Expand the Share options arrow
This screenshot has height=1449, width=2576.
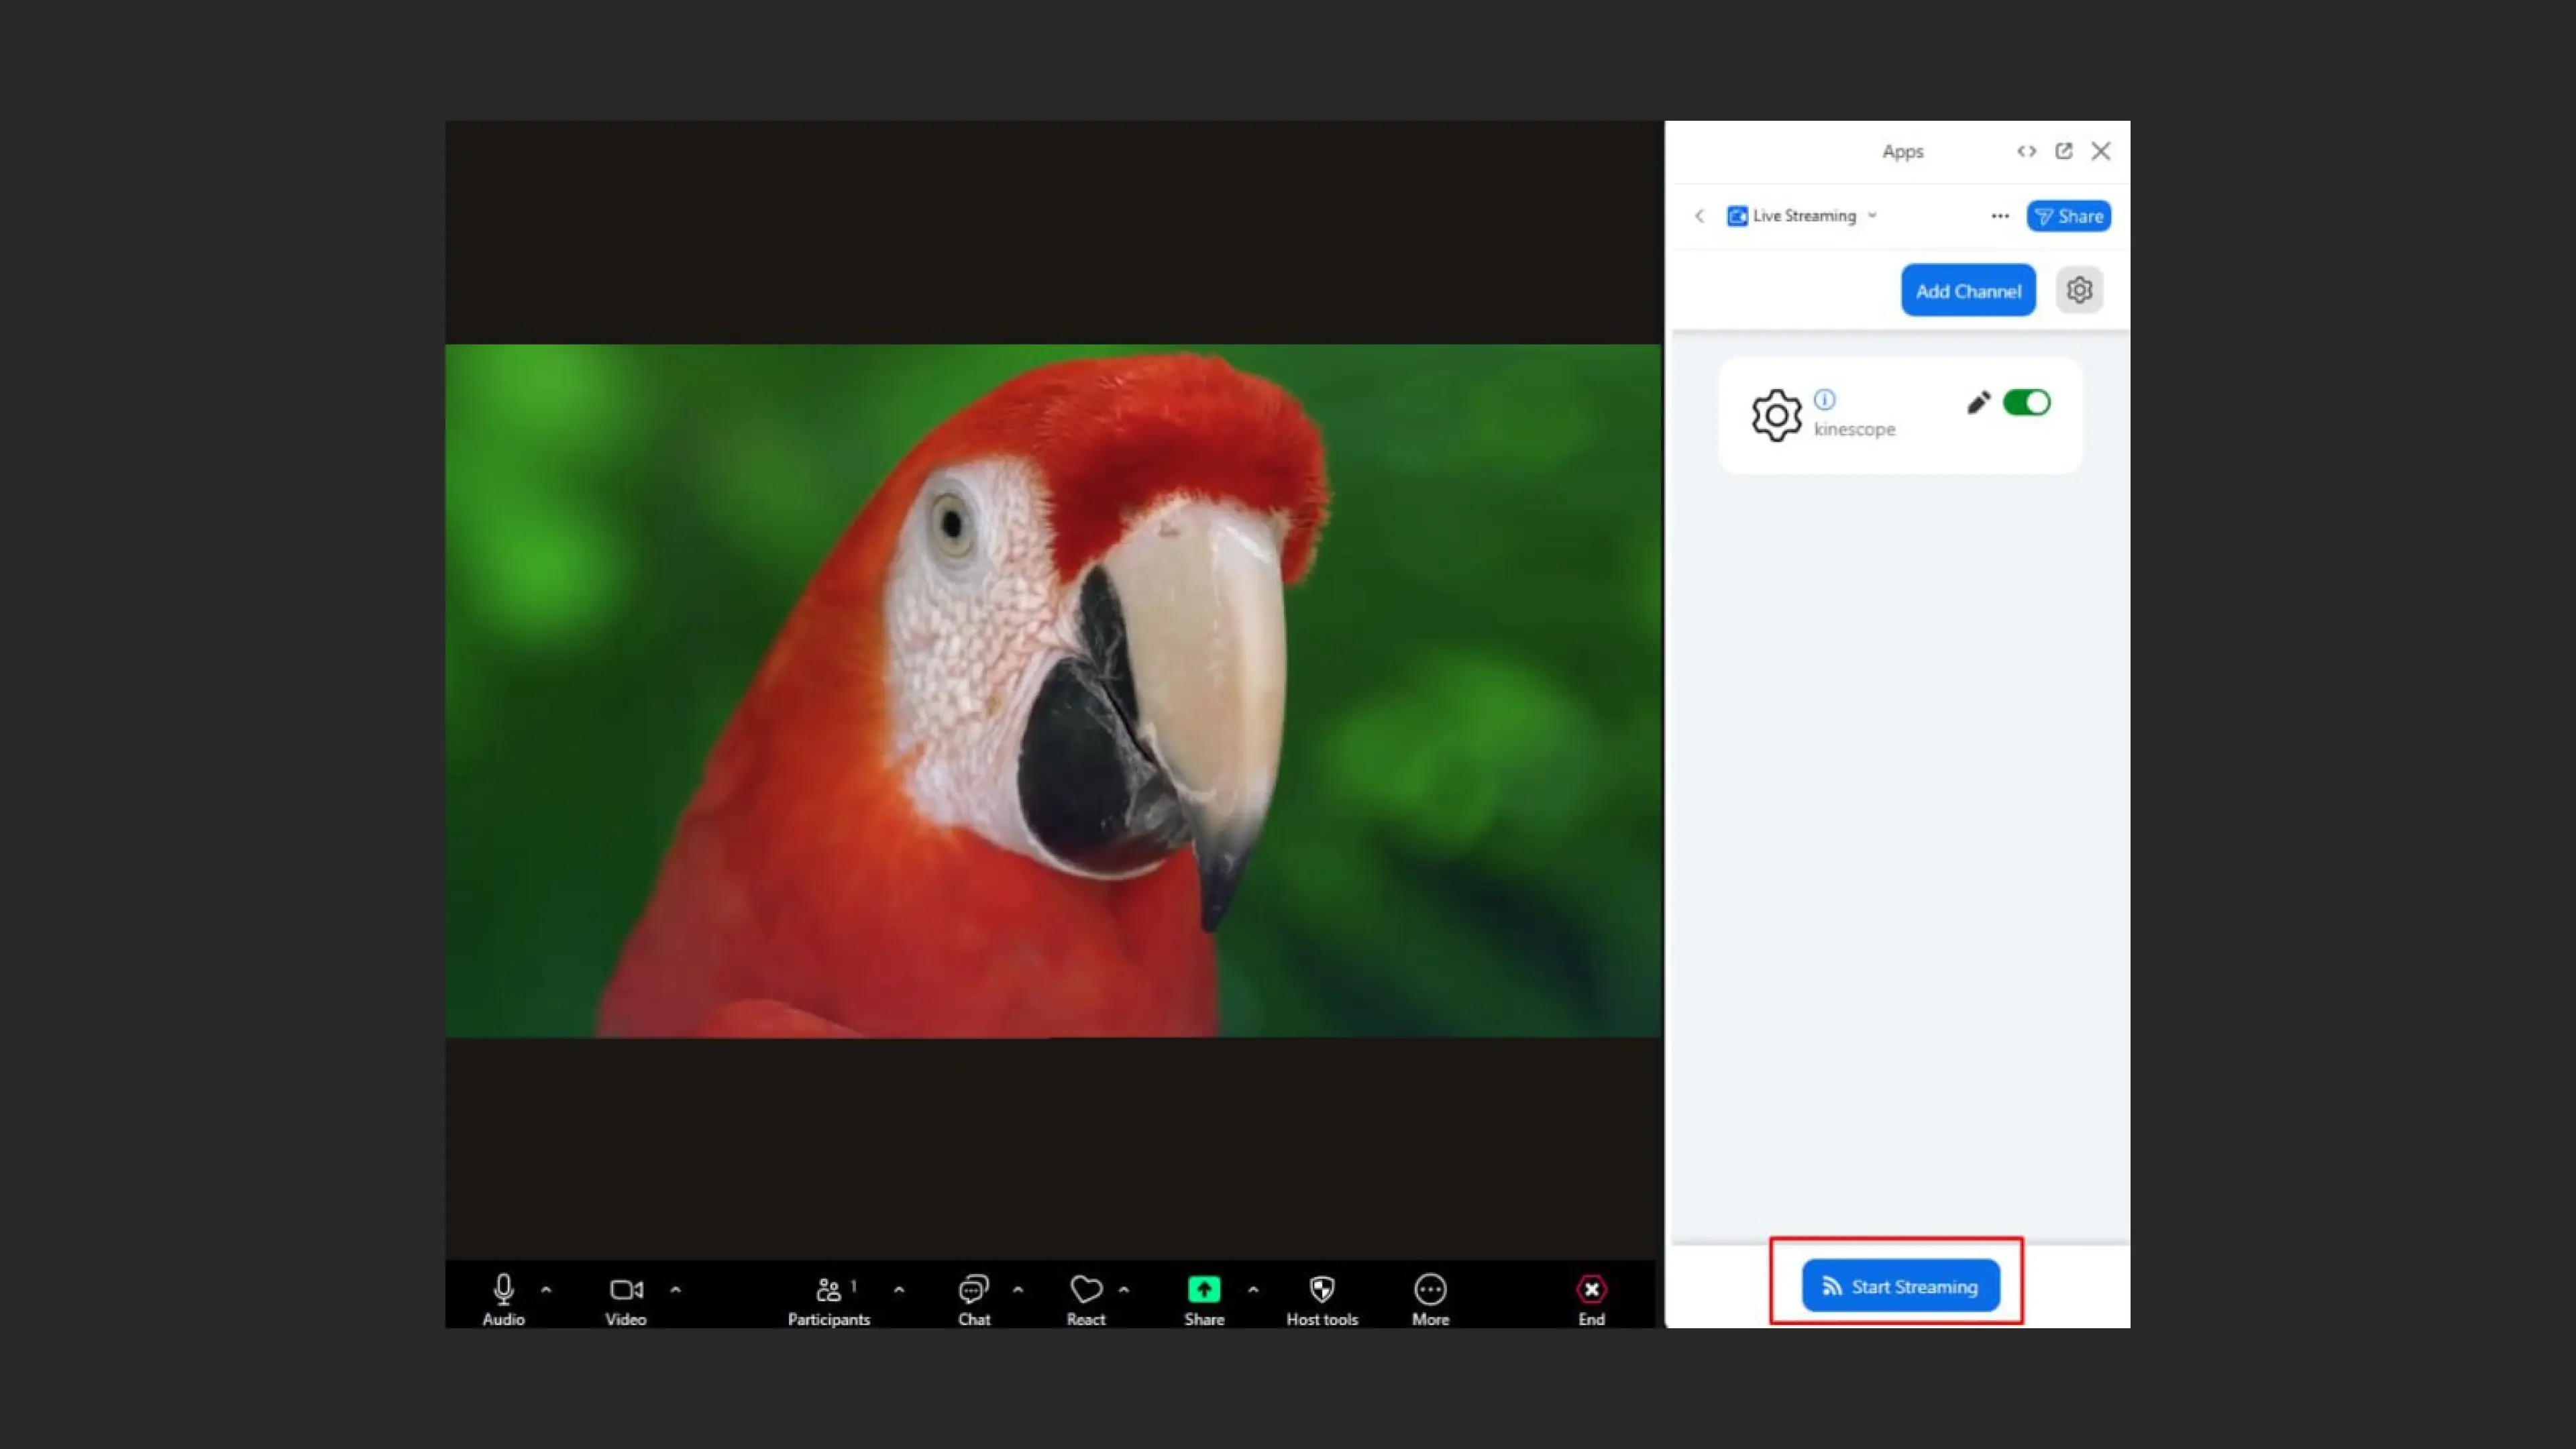[x=1253, y=1289]
